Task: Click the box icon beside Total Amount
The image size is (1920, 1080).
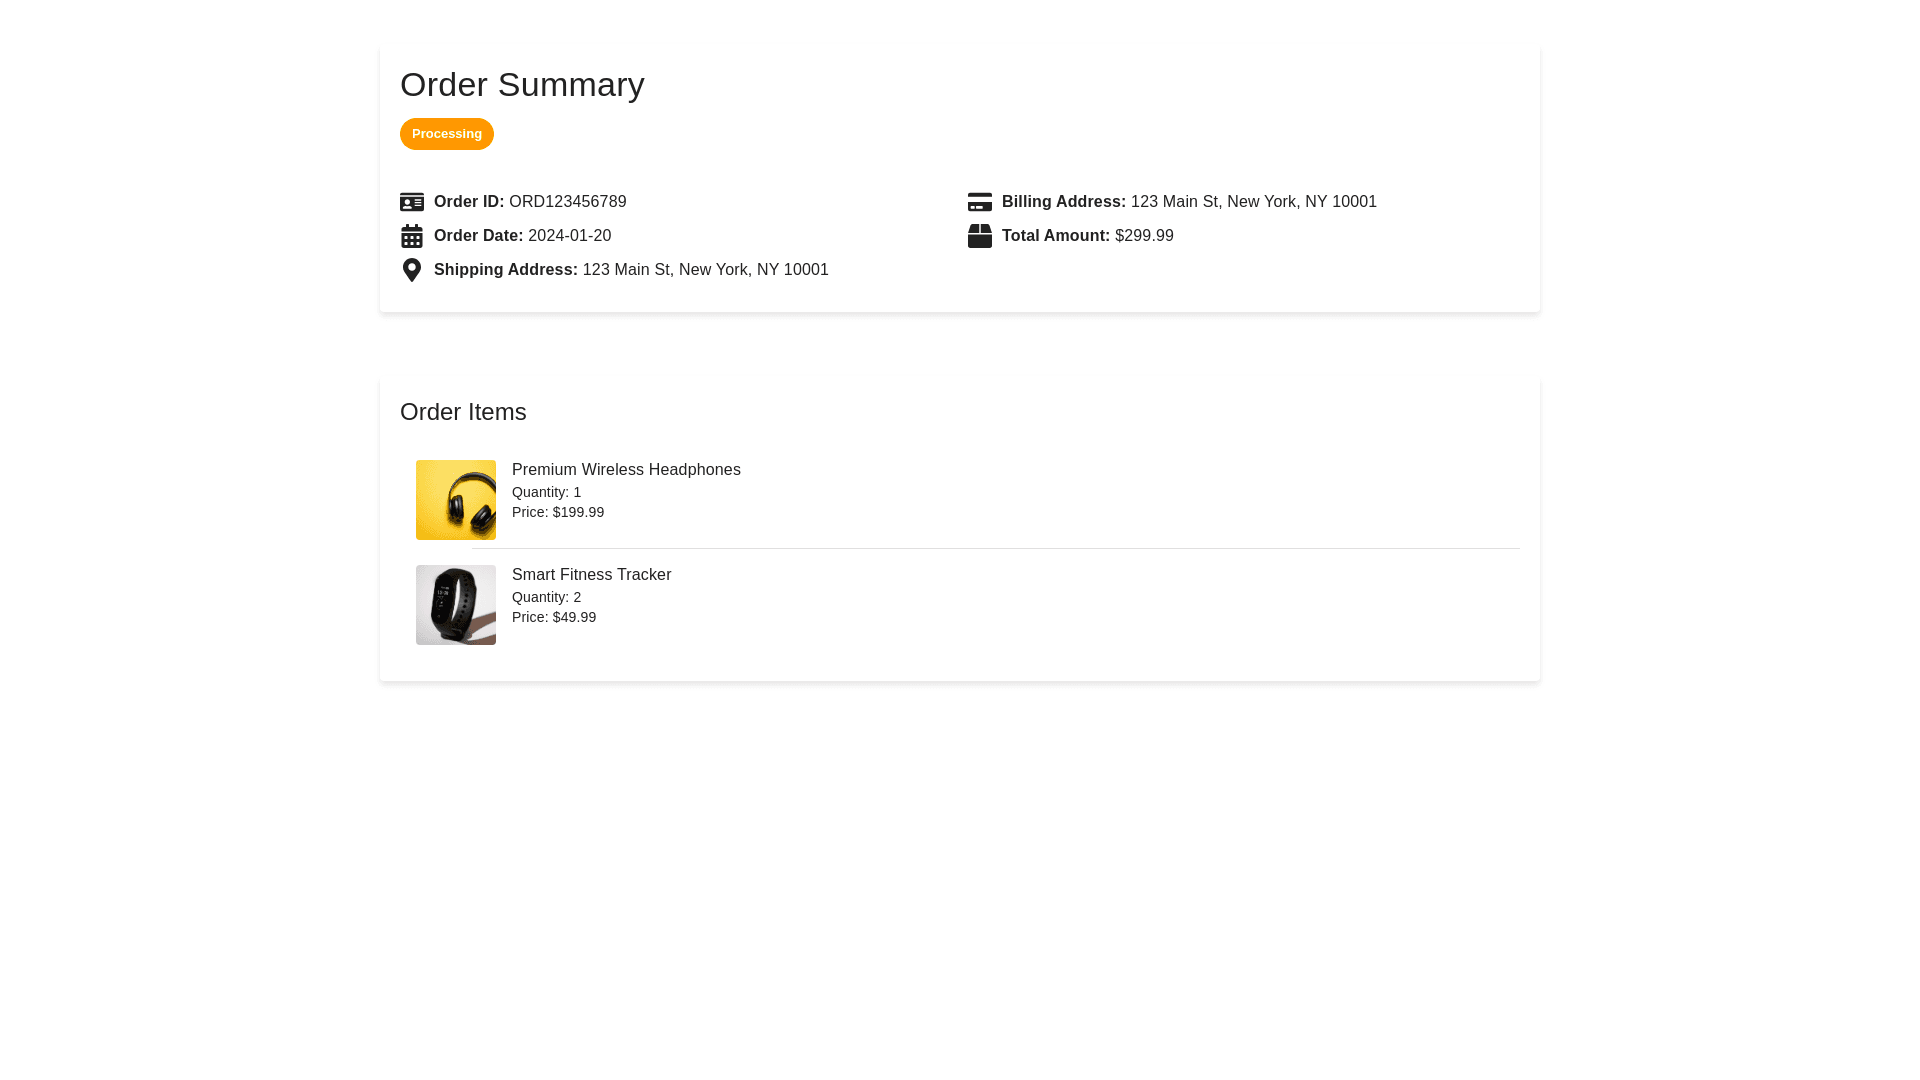Action: click(980, 236)
